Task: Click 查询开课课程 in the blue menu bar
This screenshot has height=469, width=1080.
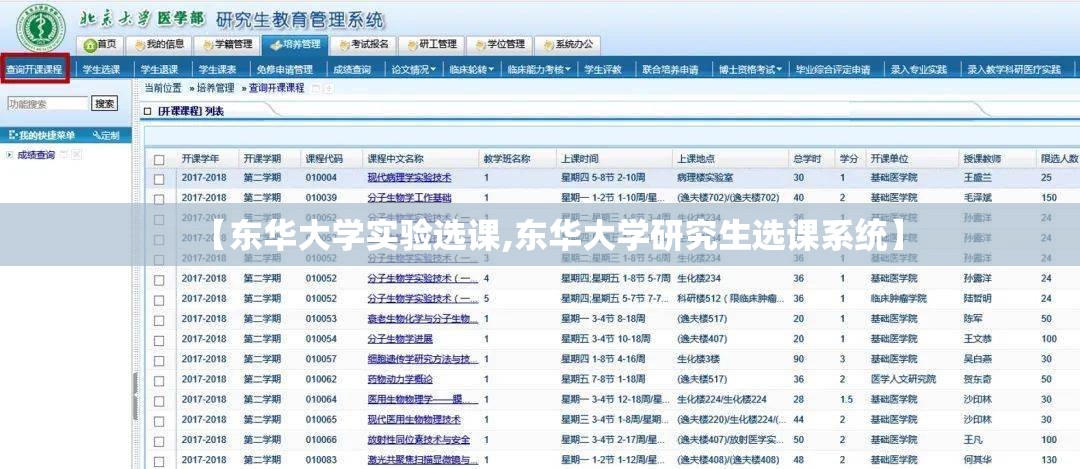Action: click(x=34, y=70)
